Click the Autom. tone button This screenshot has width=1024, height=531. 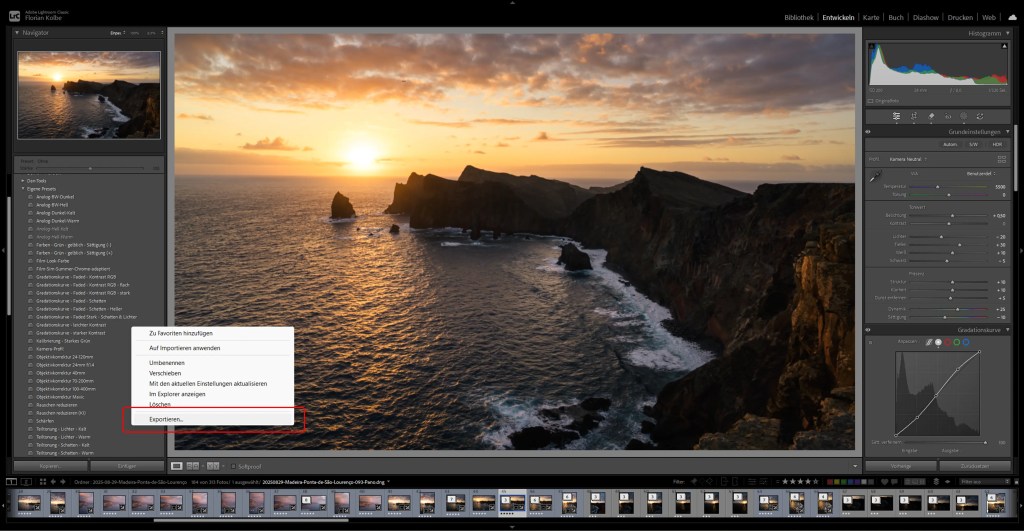coord(949,144)
